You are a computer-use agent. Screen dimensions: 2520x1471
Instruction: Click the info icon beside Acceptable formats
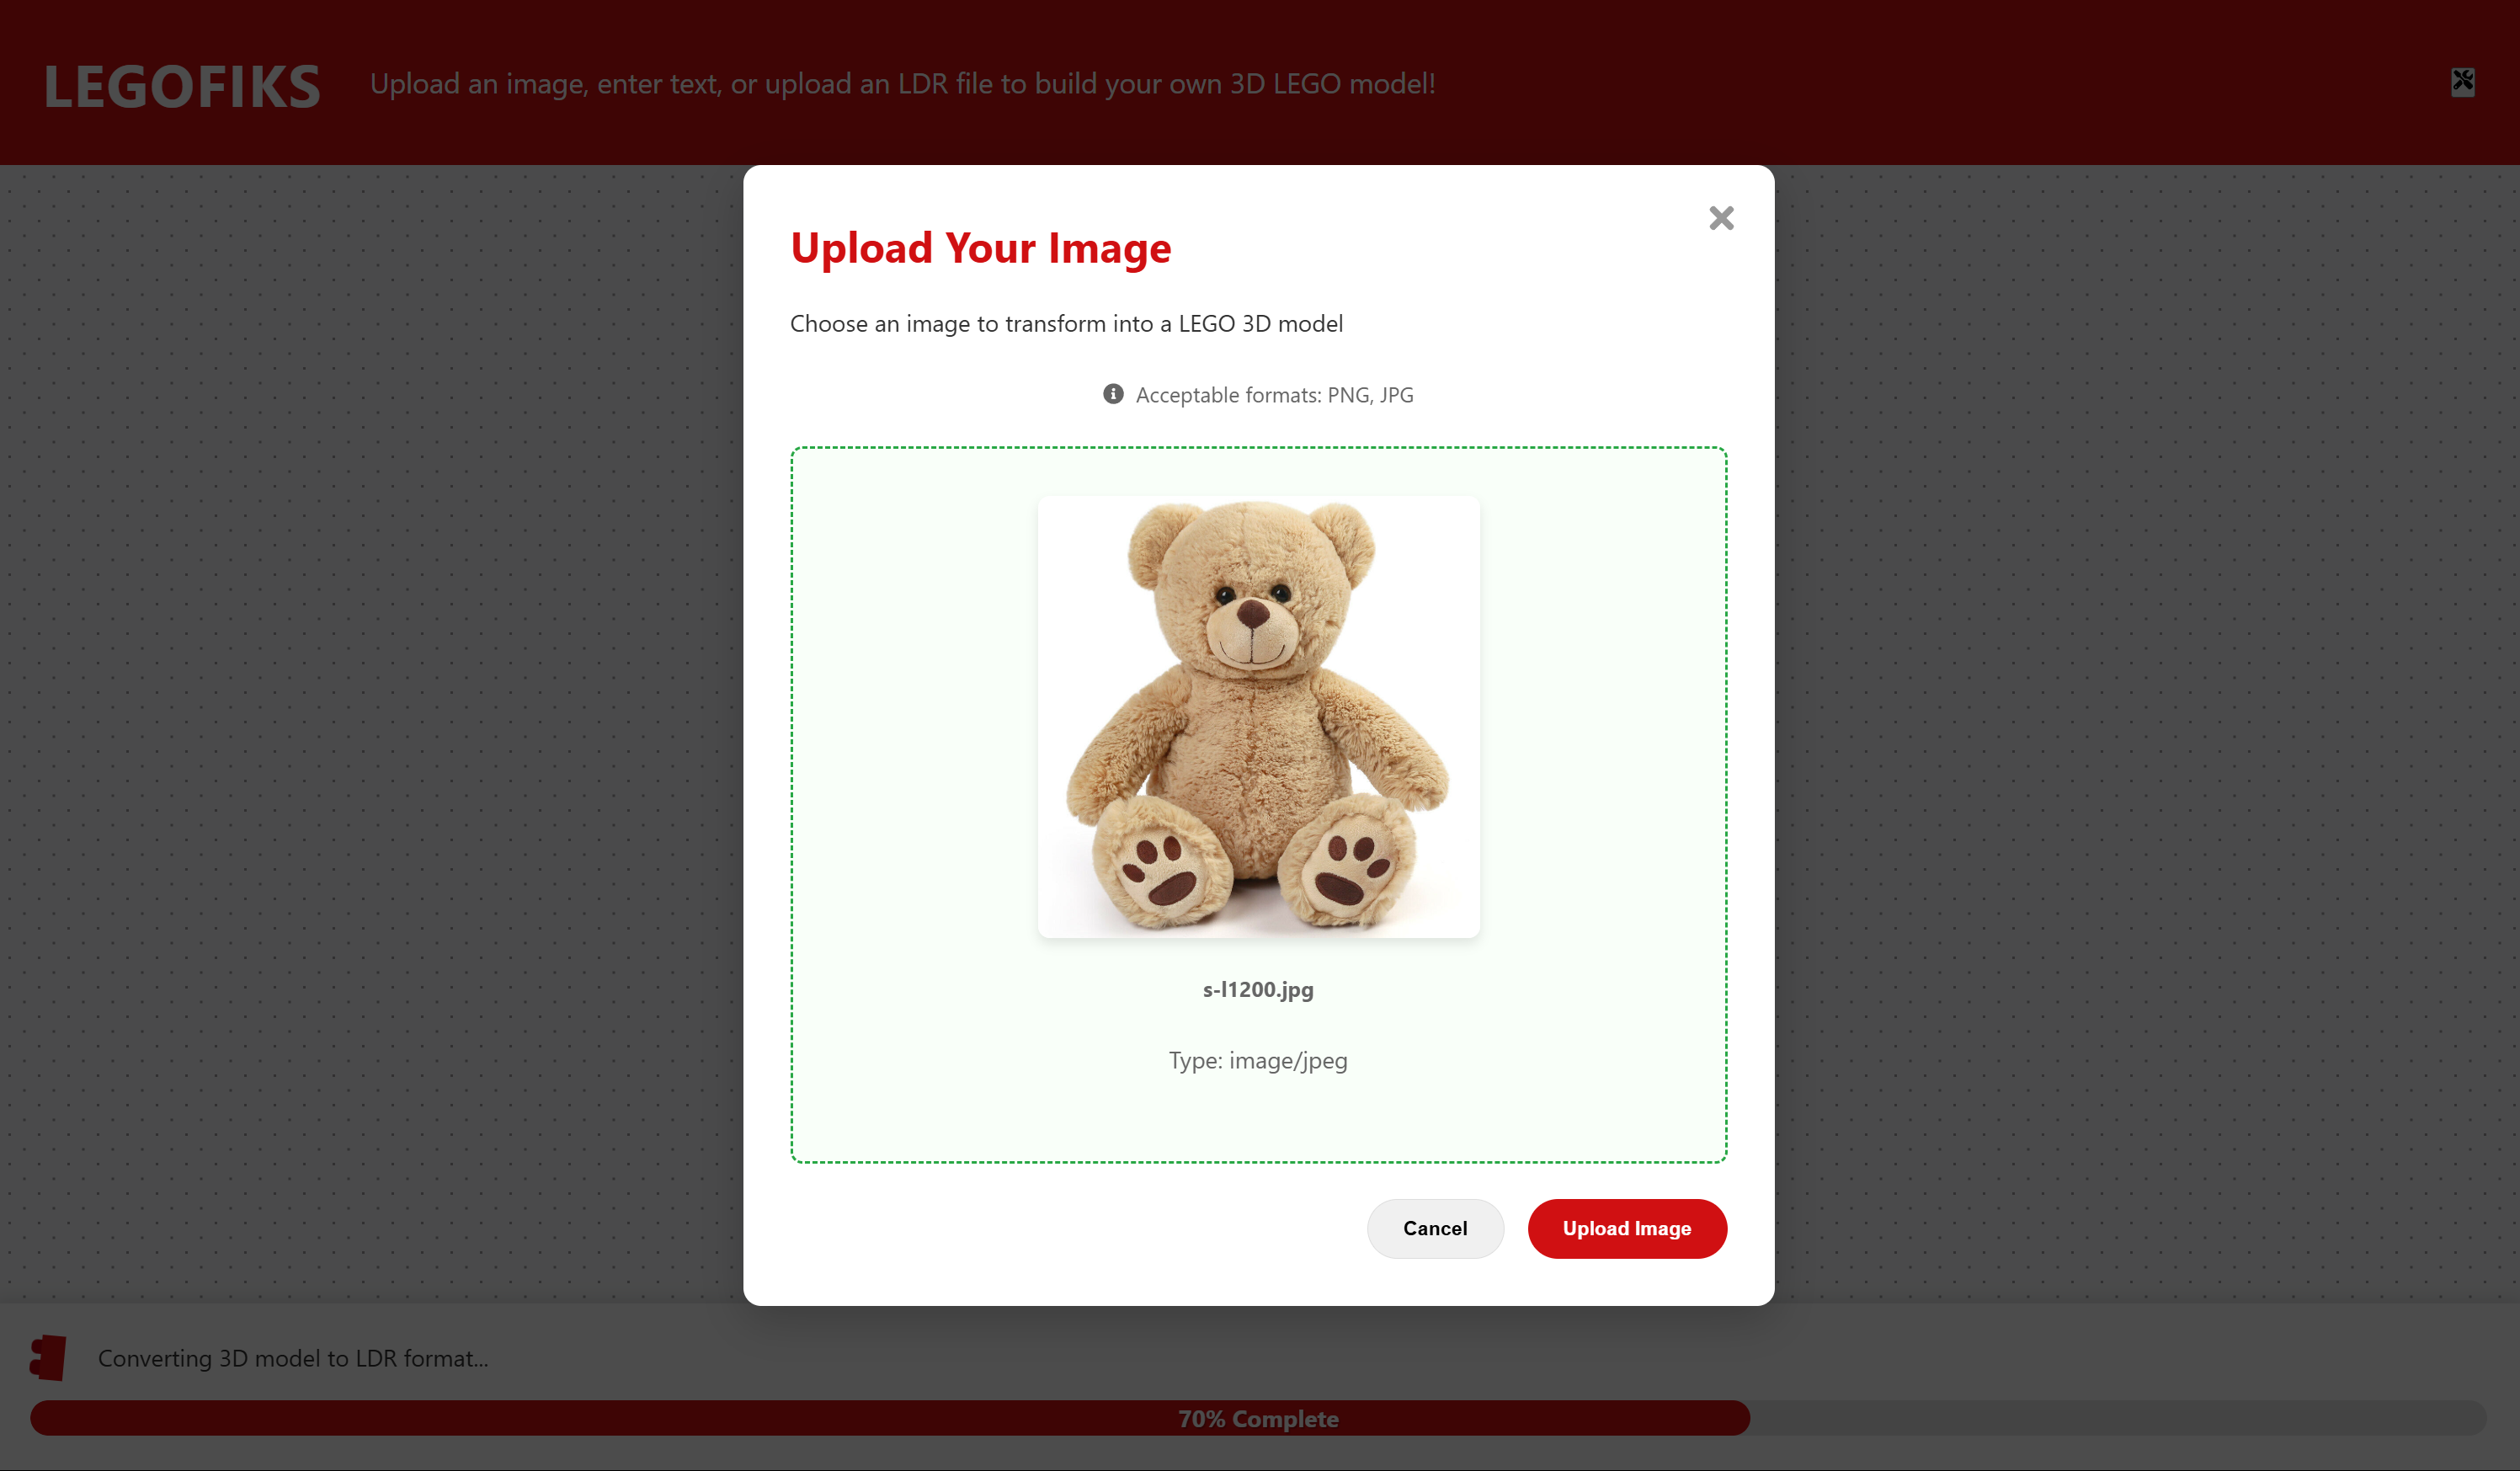click(1112, 394)
